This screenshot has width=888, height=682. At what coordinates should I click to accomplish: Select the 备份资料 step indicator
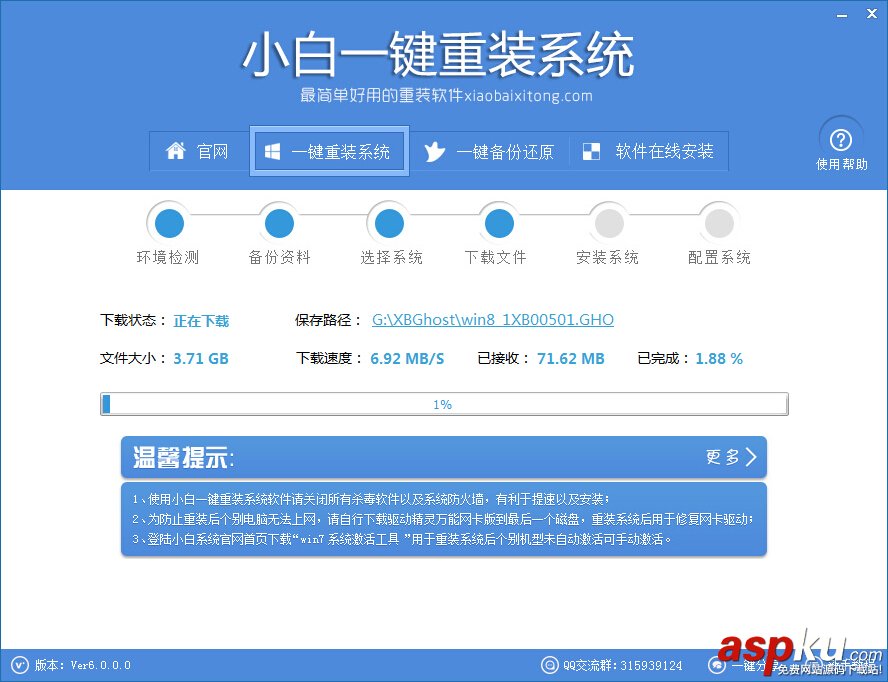(278, 223)
